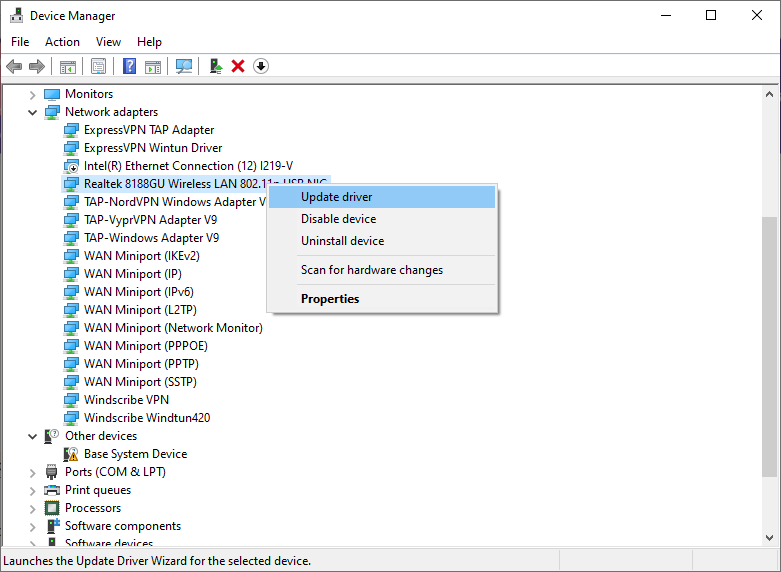
Task: Select WAN Miniport (PPTP)
Action: click(141, 363)
